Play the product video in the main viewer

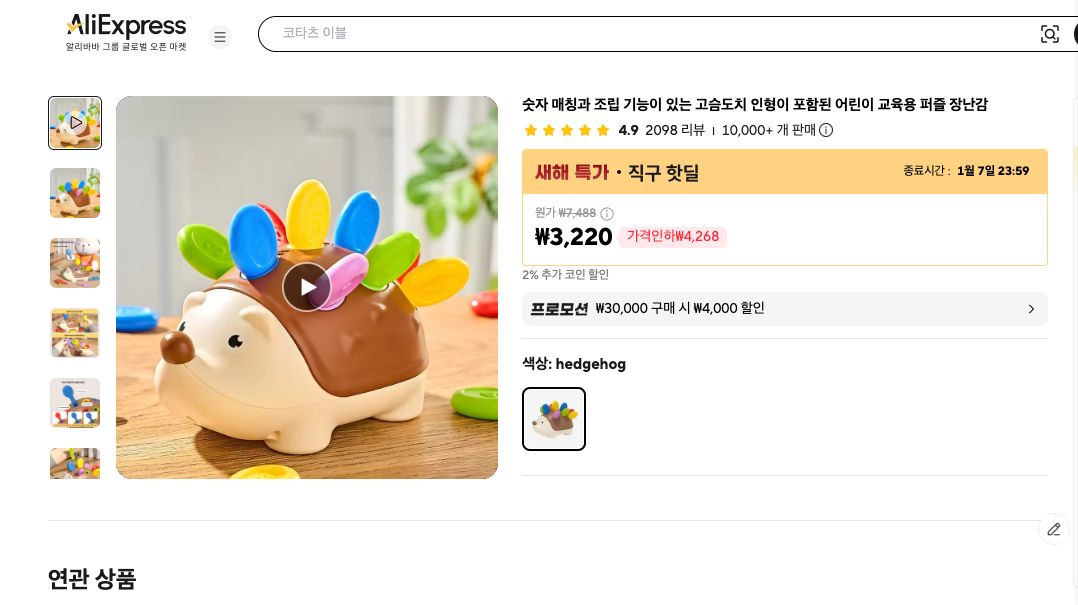pos(307,287)
